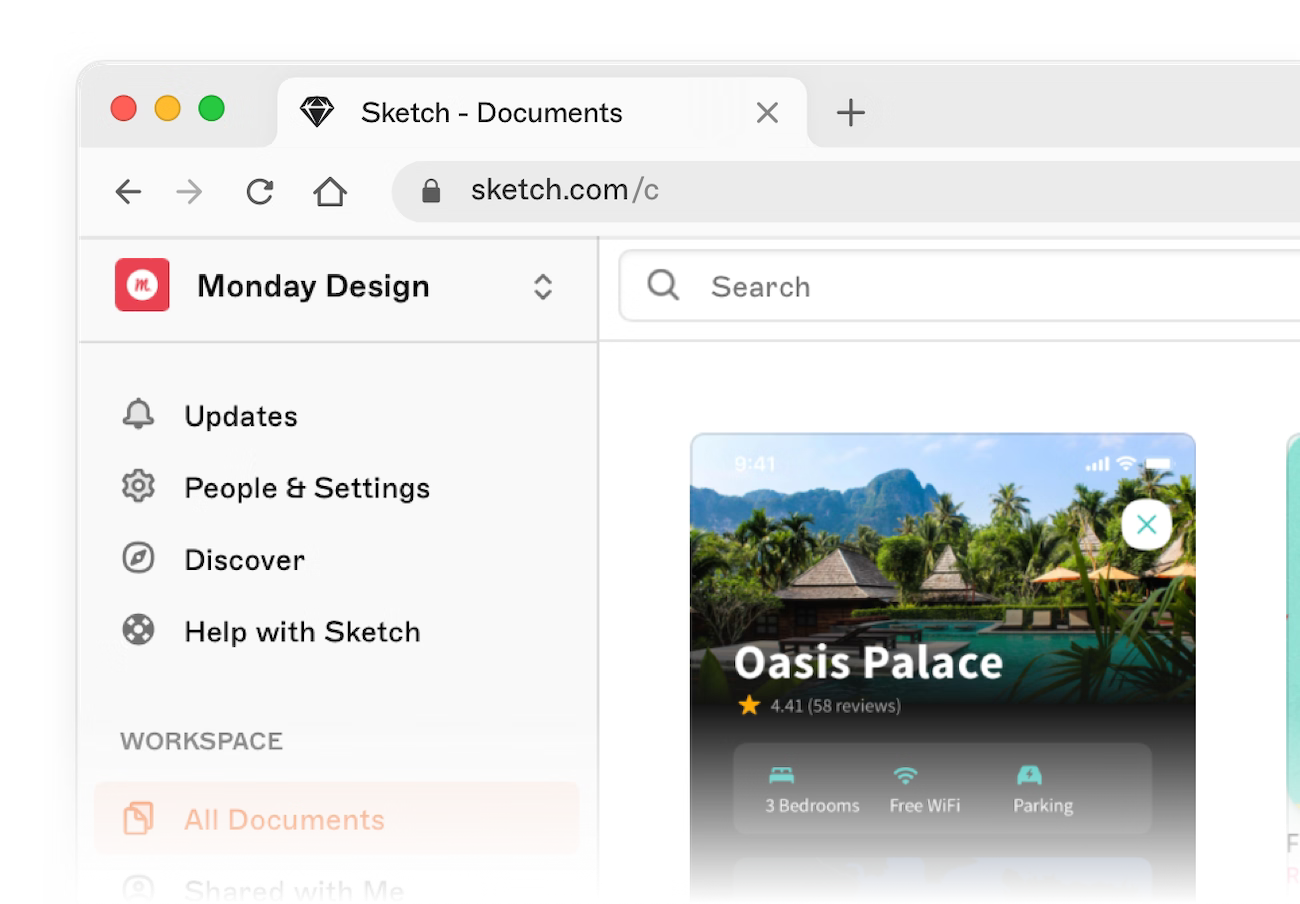Select the Sketch - Documents tab
This screenshot has height=904, width=1300.
coord(541,112)
